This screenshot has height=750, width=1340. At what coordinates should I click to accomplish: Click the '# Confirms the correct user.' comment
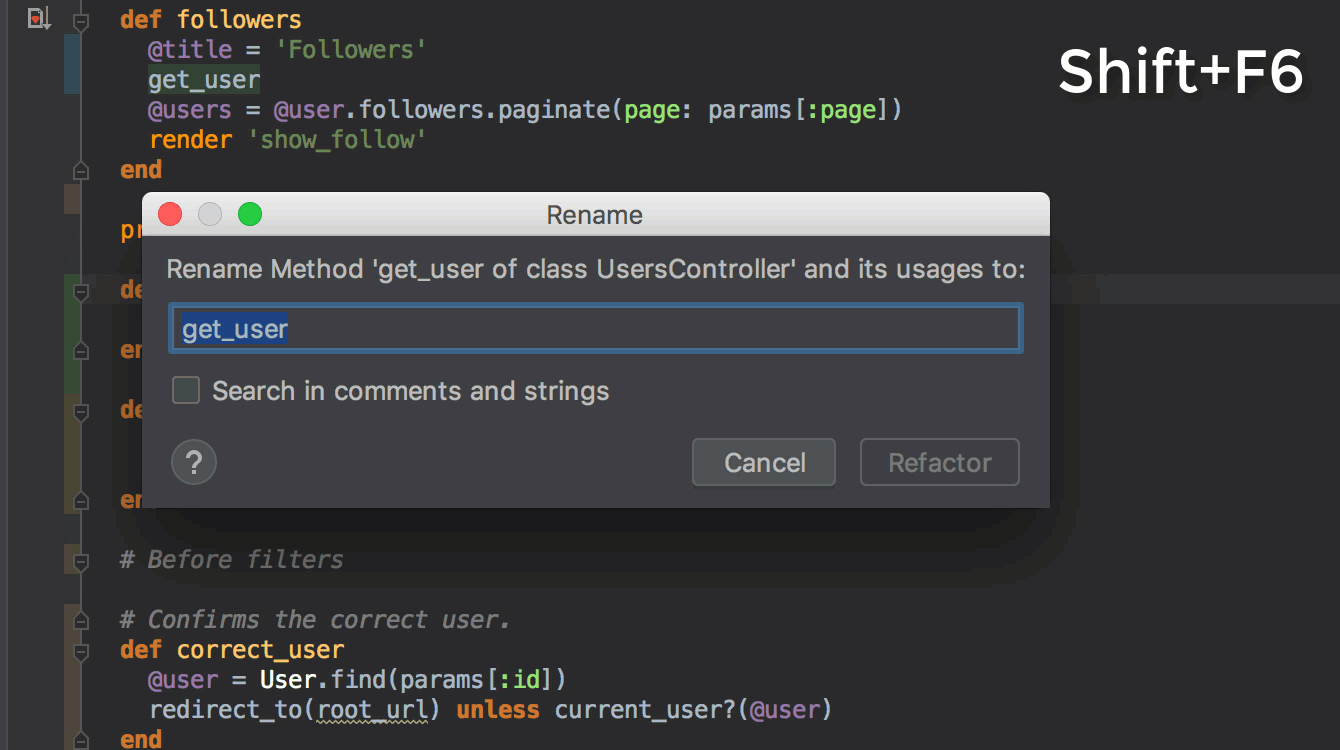315,619
